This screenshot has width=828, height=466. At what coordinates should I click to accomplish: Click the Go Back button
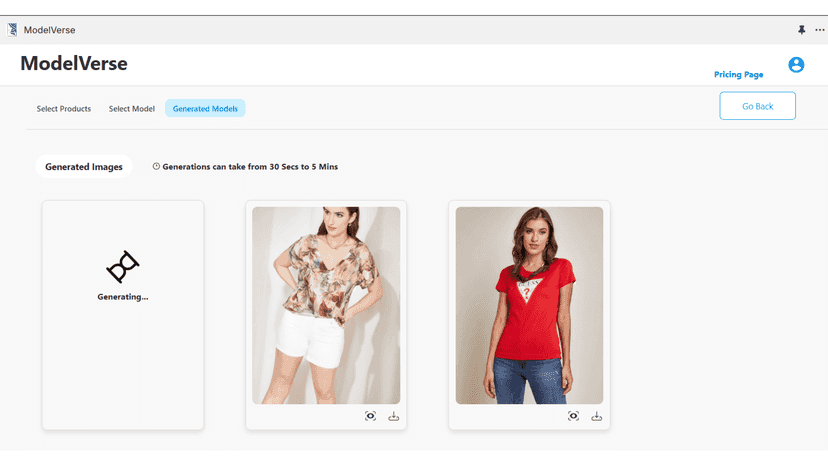(x=757, y=106)
